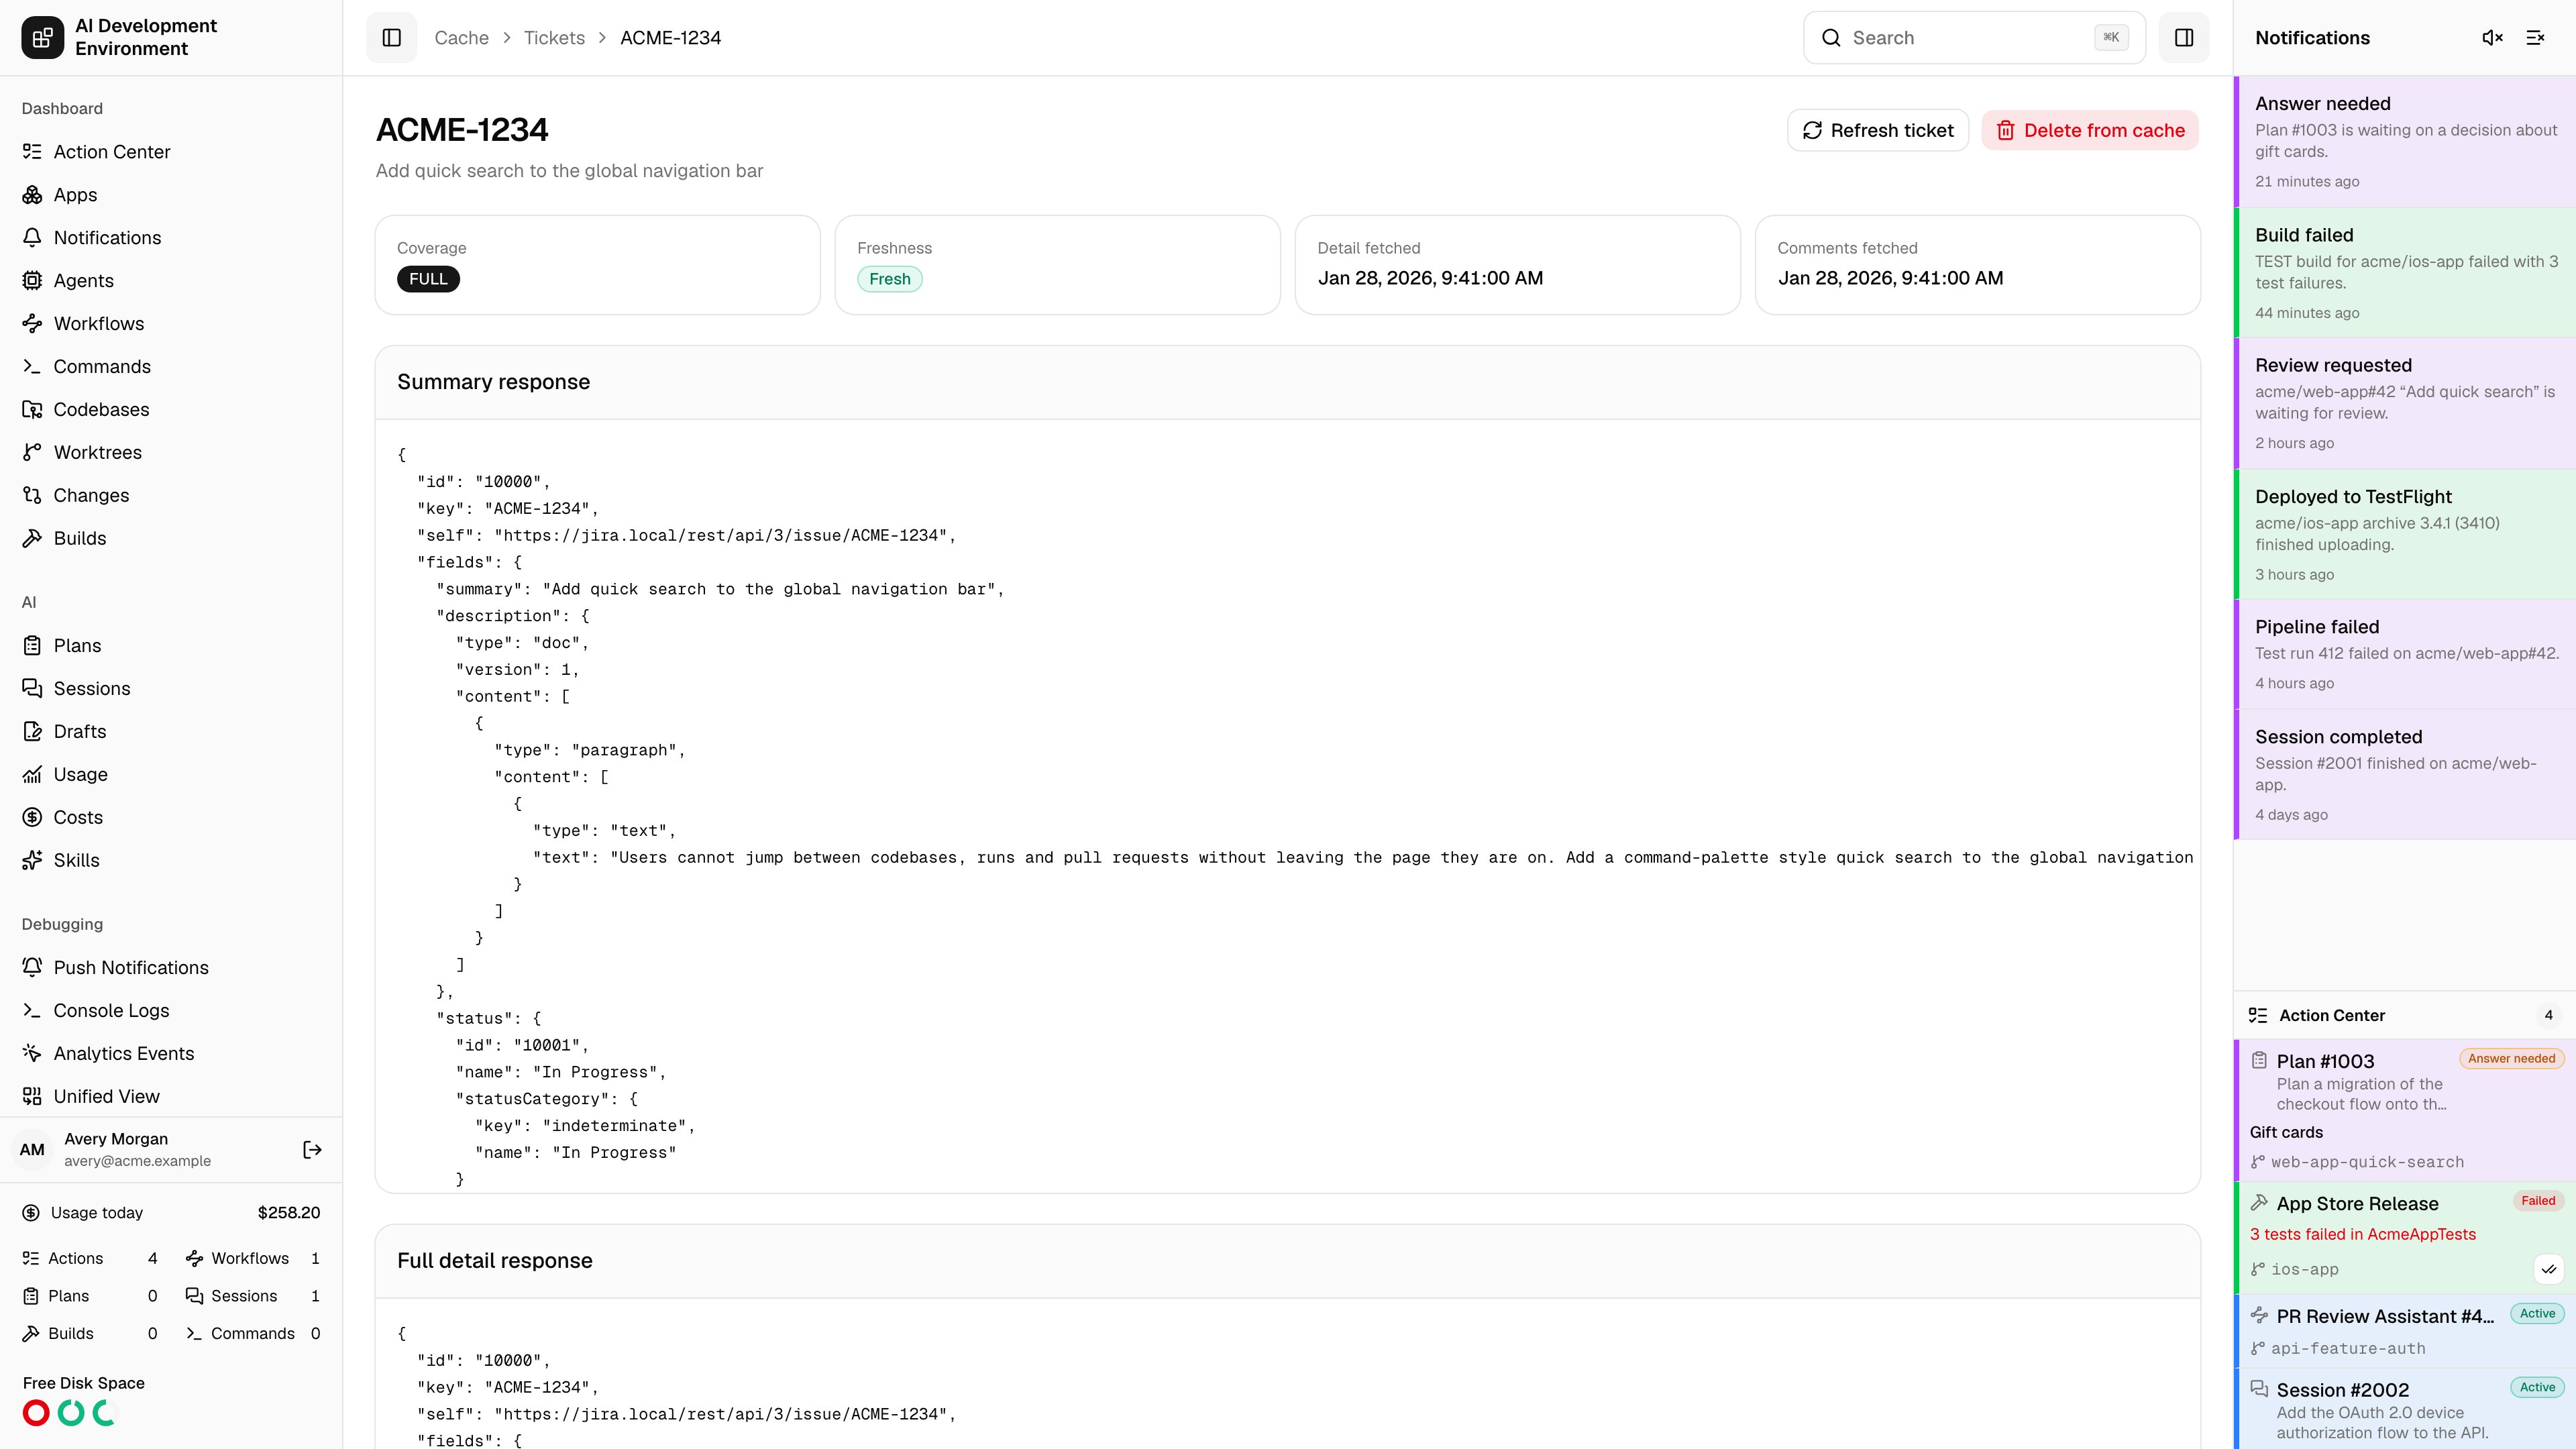The width and height of the screenshot is (2576, 1449).
Task: Click web-app-quick-search branch label
Action: 2367,1162
